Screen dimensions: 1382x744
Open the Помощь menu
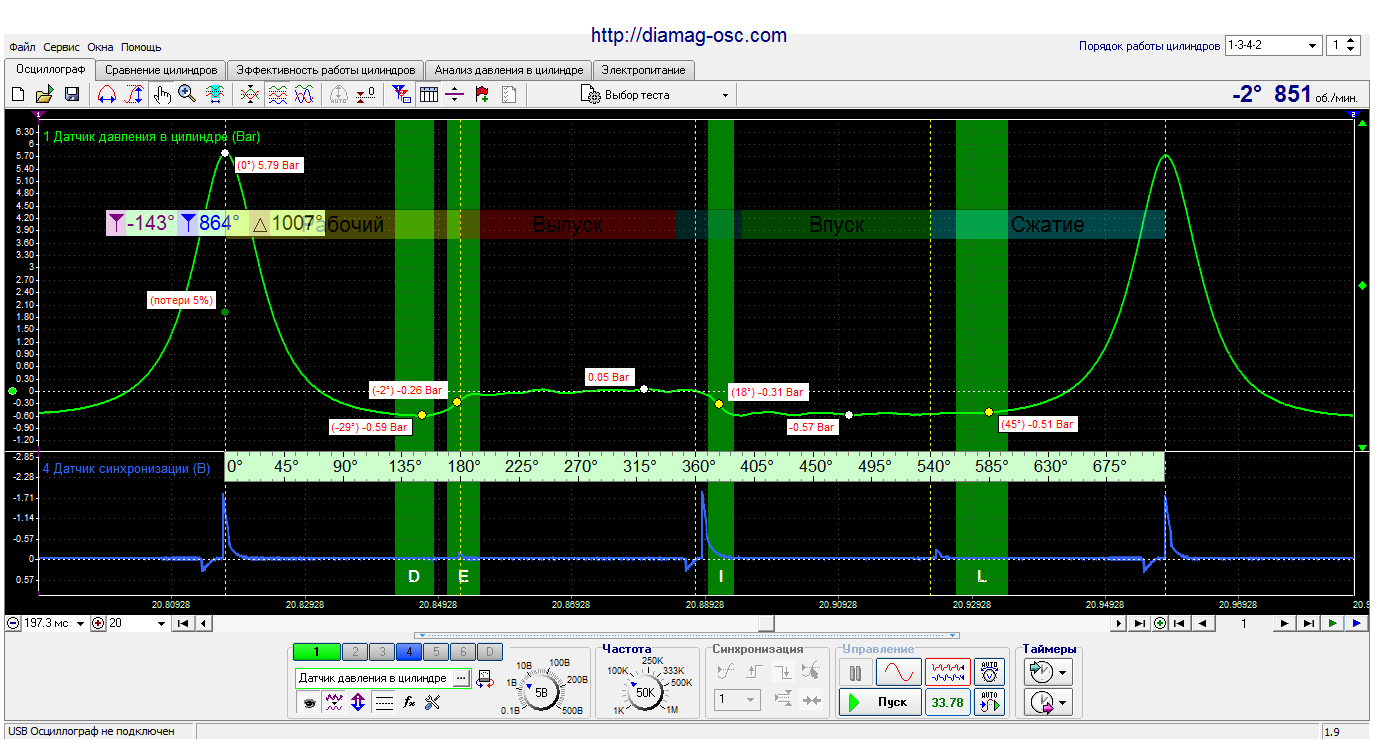pyautogui.click(x=141, y=47)
